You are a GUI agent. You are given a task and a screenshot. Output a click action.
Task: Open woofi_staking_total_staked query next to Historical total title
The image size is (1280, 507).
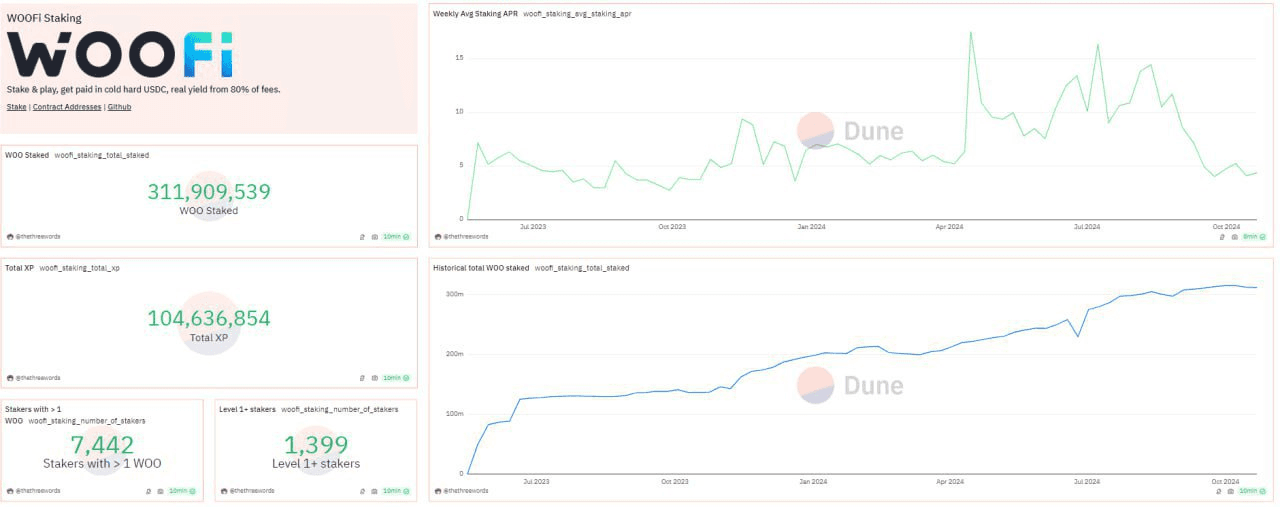point(582,268)
